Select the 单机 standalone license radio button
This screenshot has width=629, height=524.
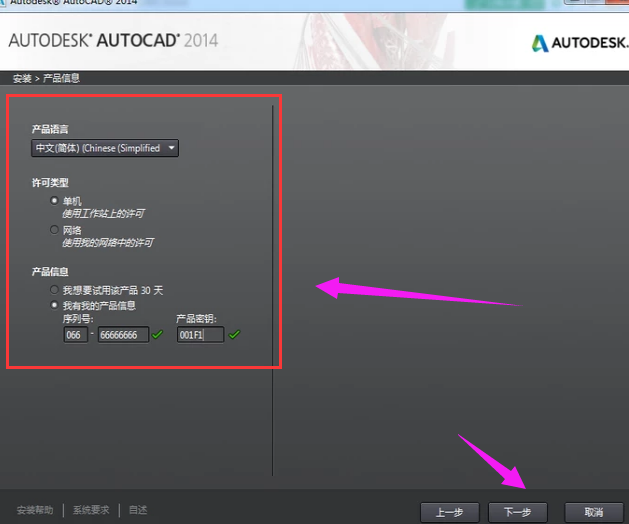click(55, 201)
